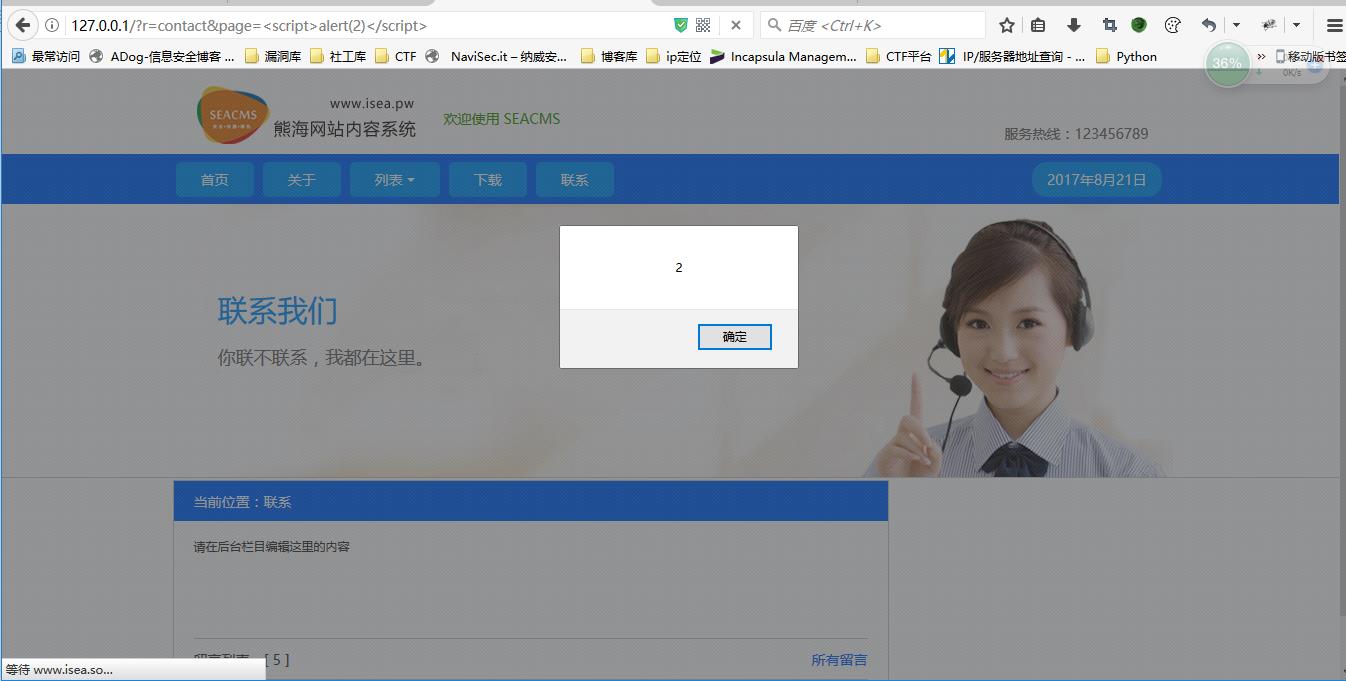Show more bookmarks via the double chevron
Image resolution: width=1346 pixels, height=681 pixels.
click(1262, 57)
